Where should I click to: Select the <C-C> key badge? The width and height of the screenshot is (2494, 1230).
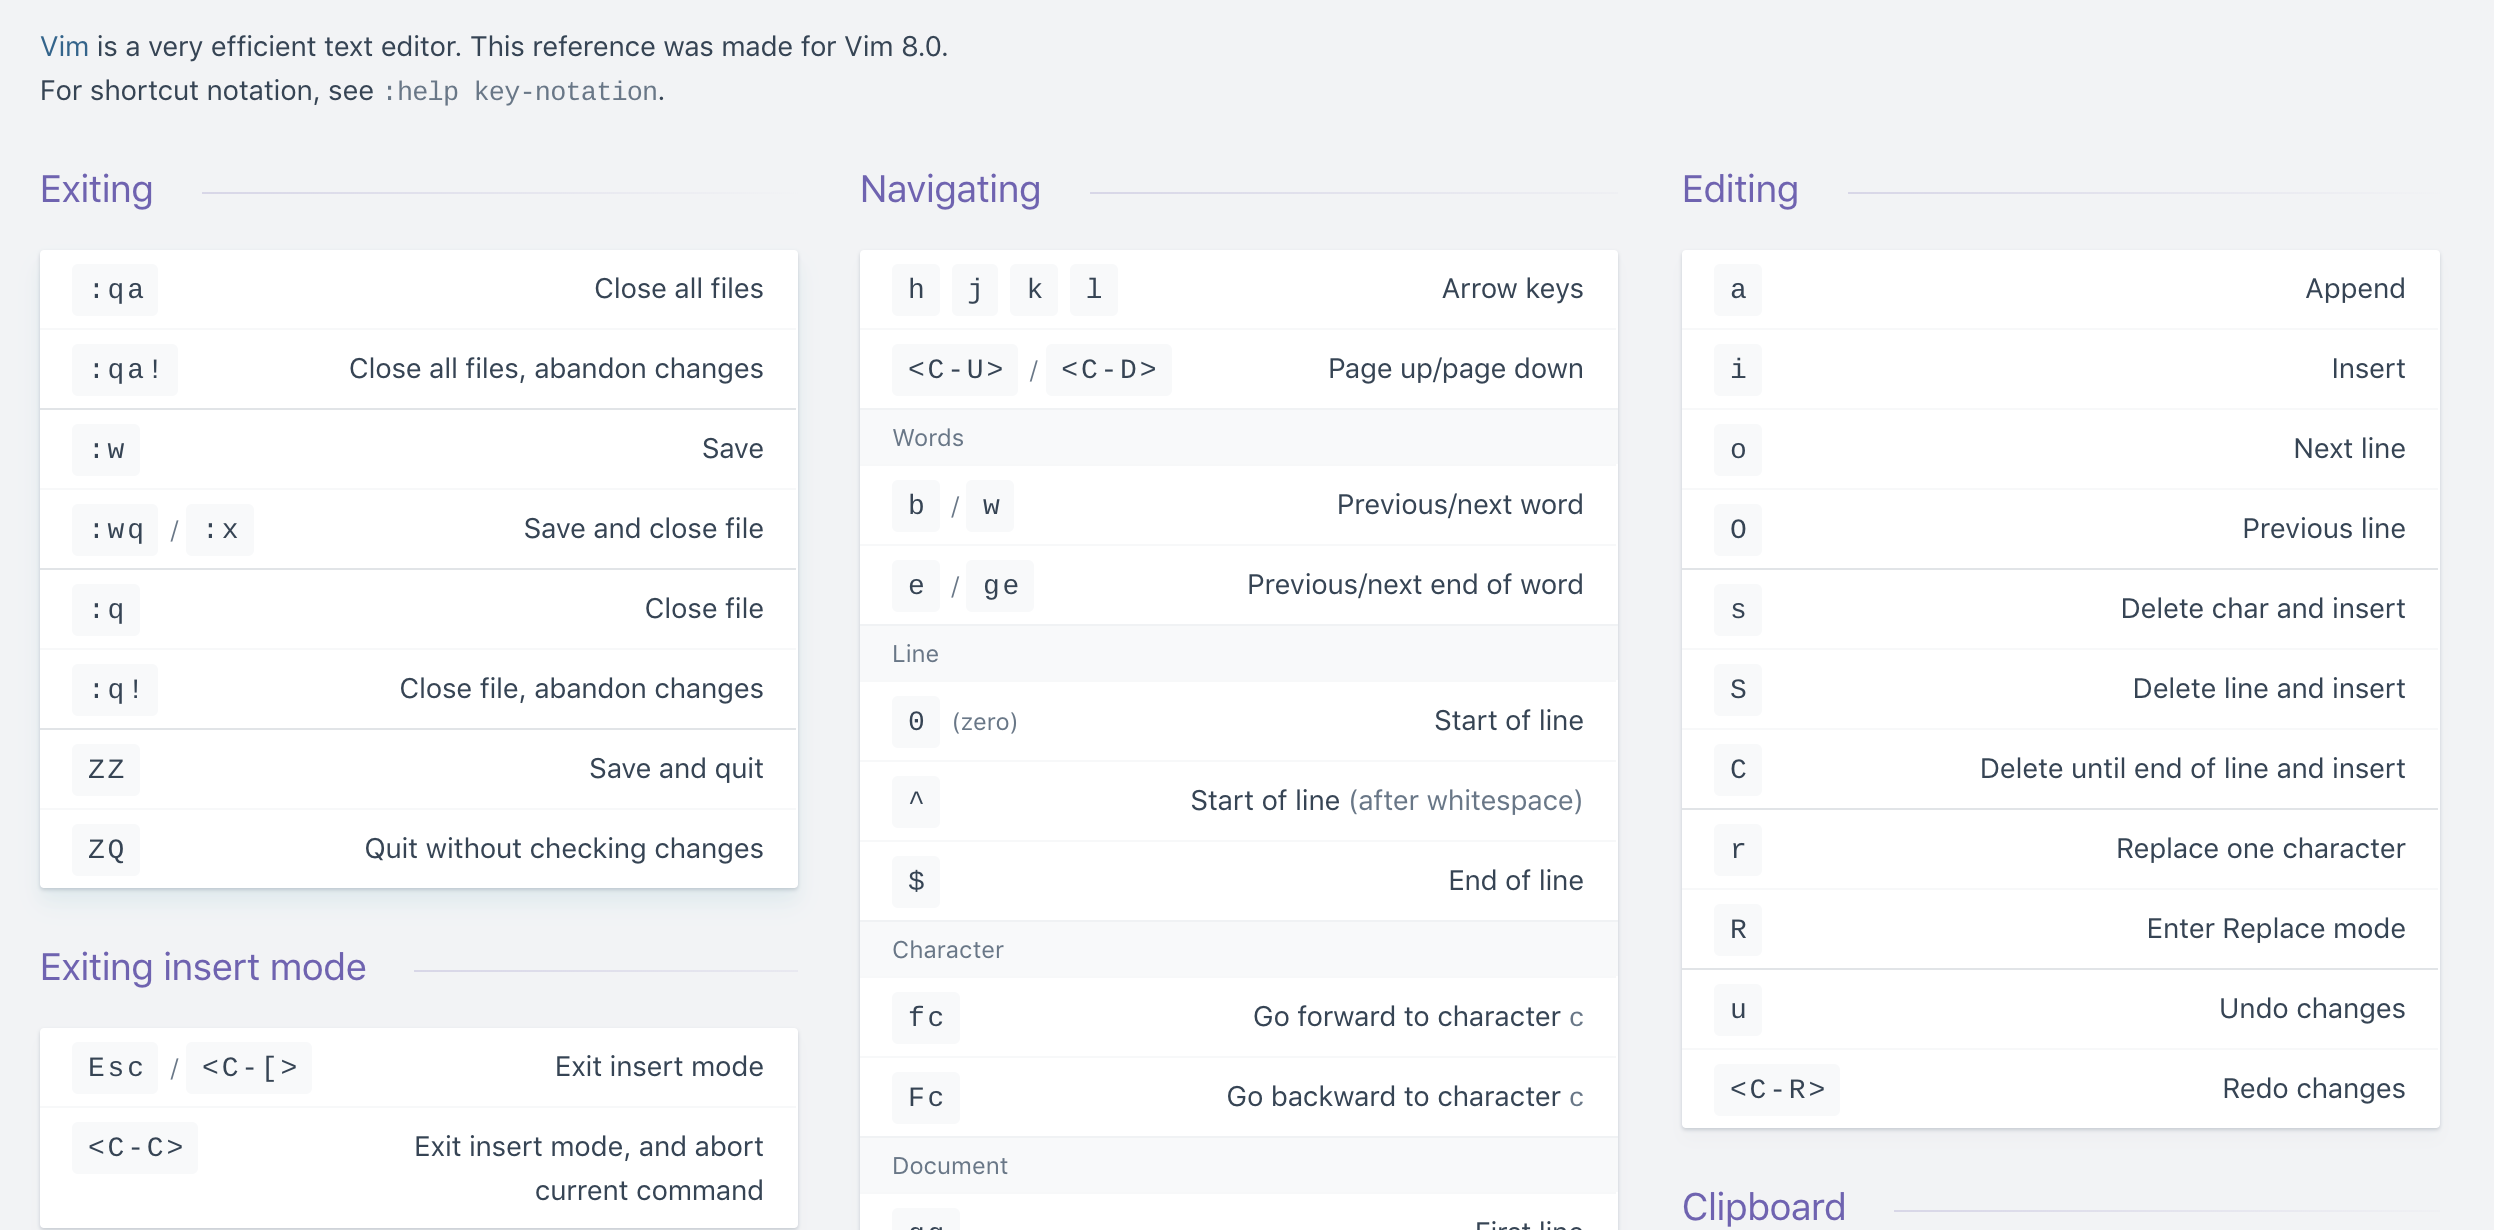pyautogui.click(x=135, y=1148)
